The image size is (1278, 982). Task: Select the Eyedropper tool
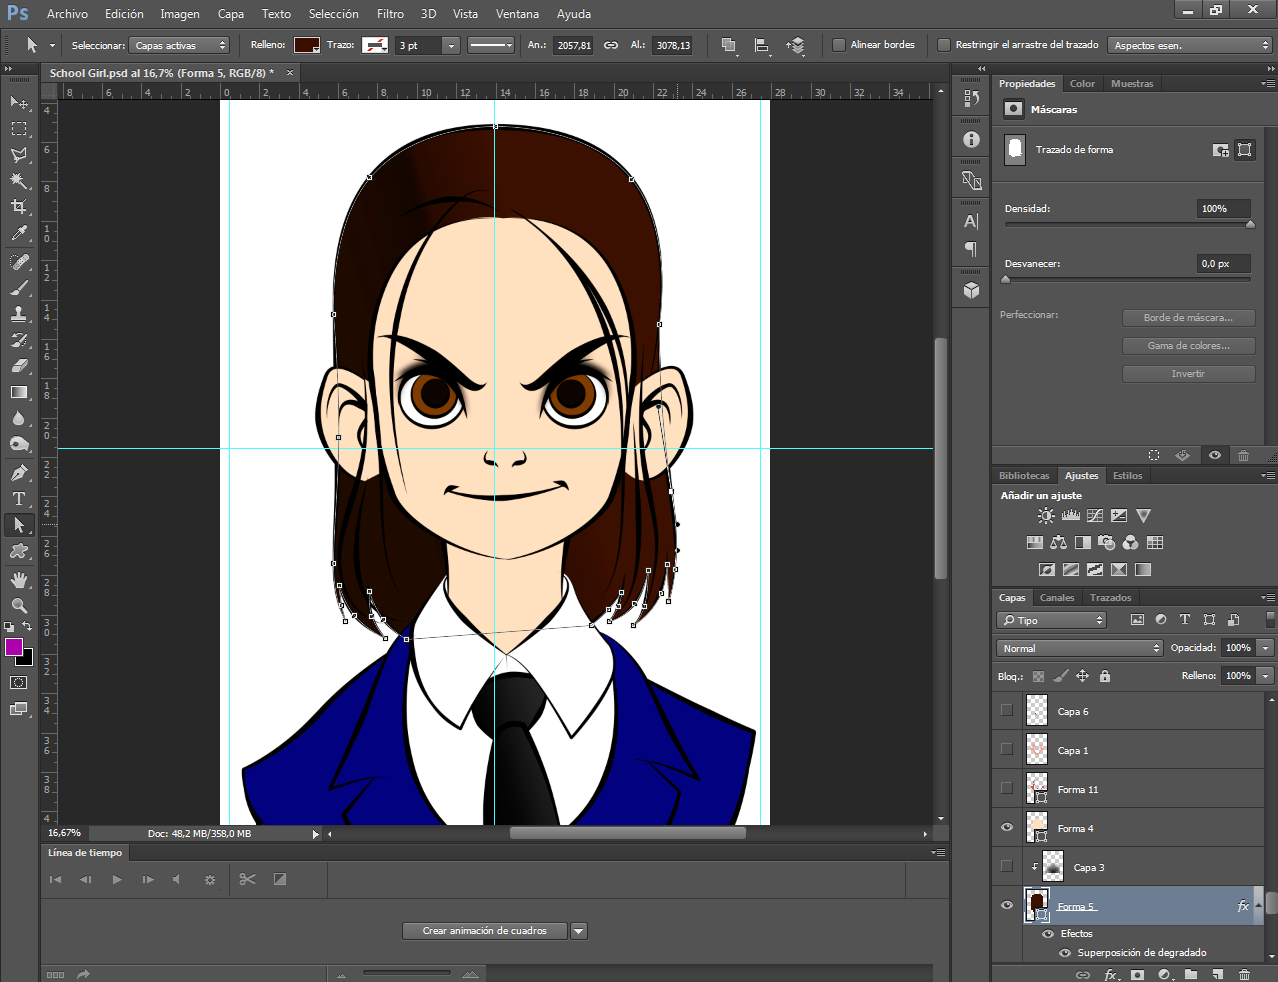click(x=19, y=233)
